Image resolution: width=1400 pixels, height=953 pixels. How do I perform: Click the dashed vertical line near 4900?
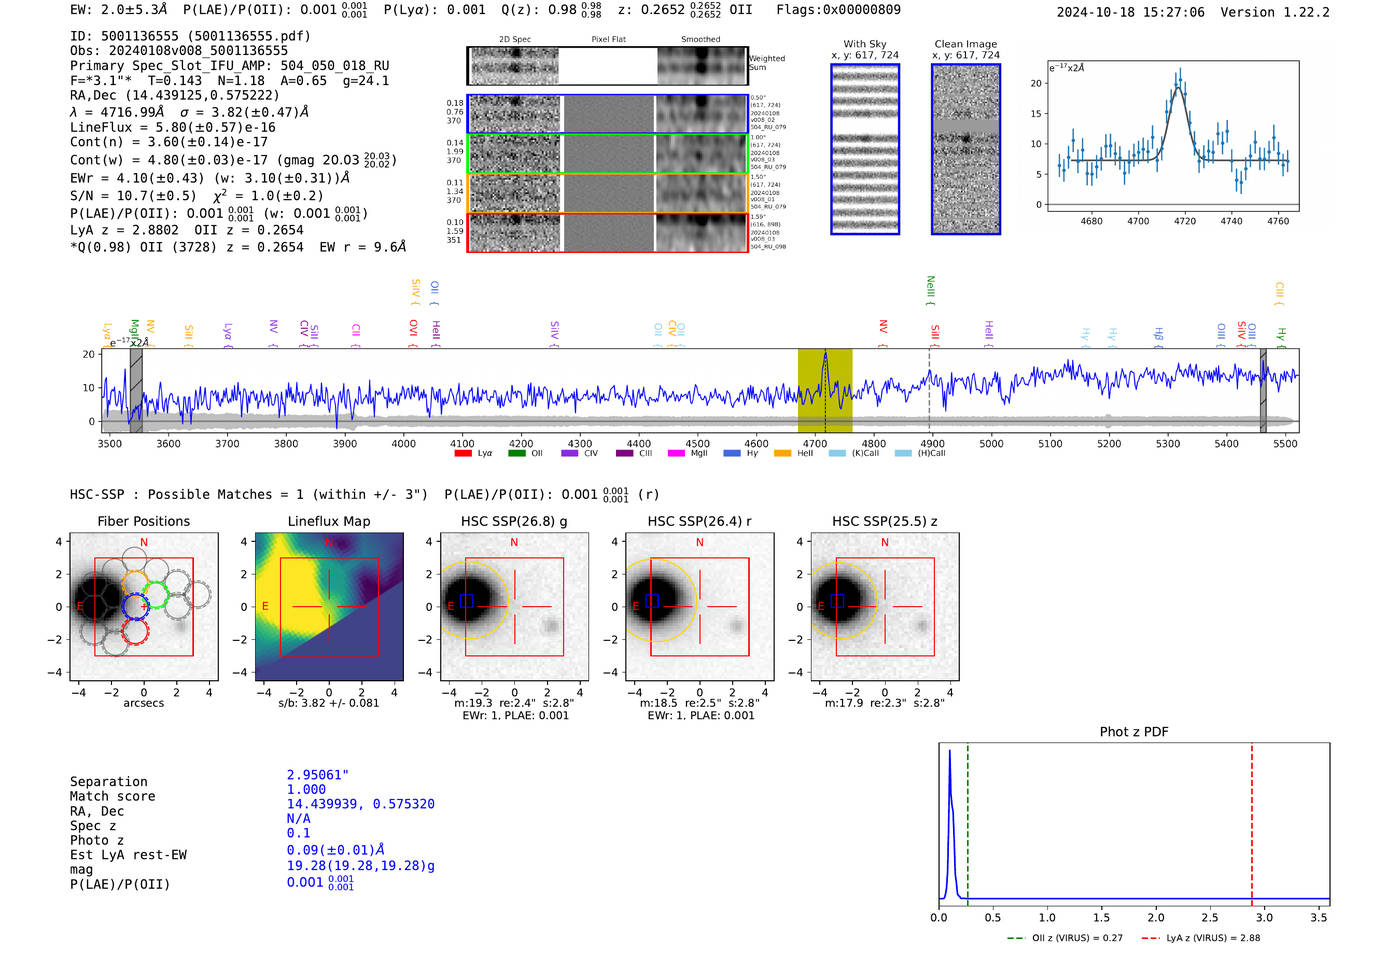tap(930, 390)
